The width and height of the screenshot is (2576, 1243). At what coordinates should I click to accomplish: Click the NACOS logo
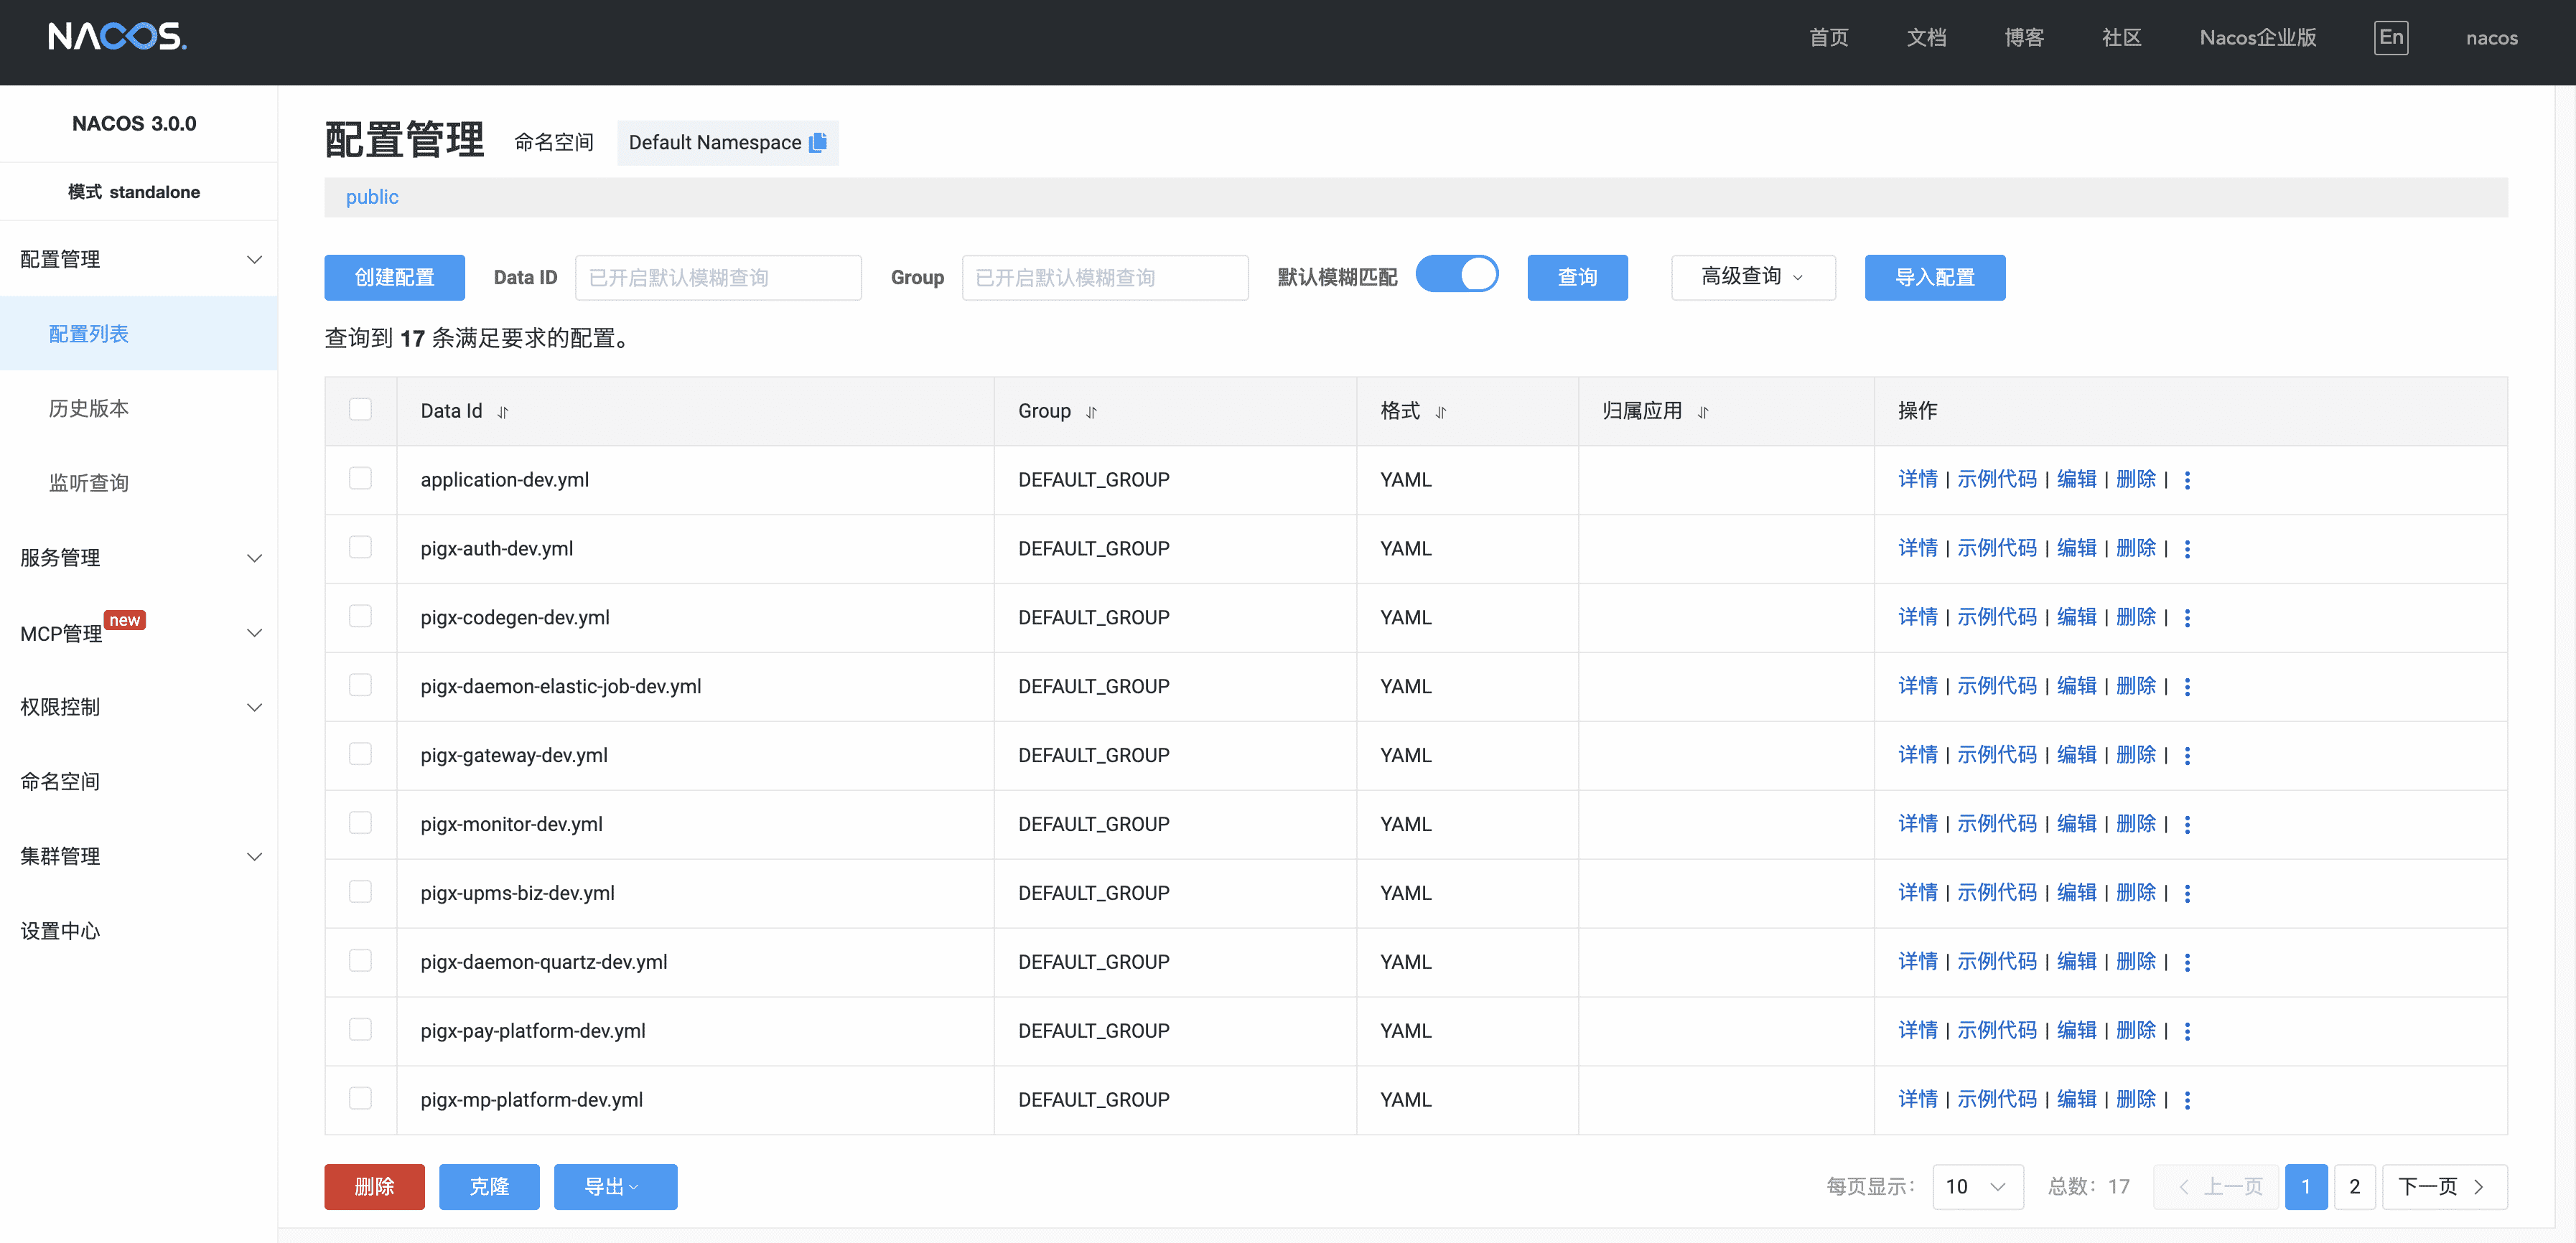click(117, 37)
